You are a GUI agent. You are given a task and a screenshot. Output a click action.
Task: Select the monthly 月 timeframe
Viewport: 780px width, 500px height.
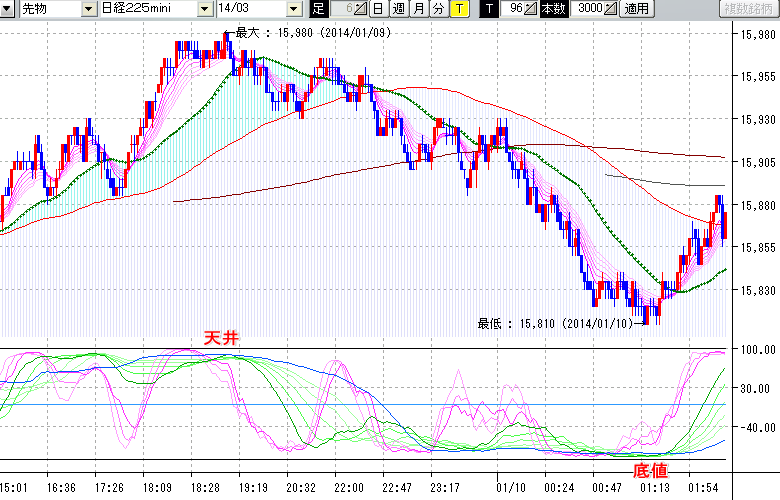(x=418, y=9)
